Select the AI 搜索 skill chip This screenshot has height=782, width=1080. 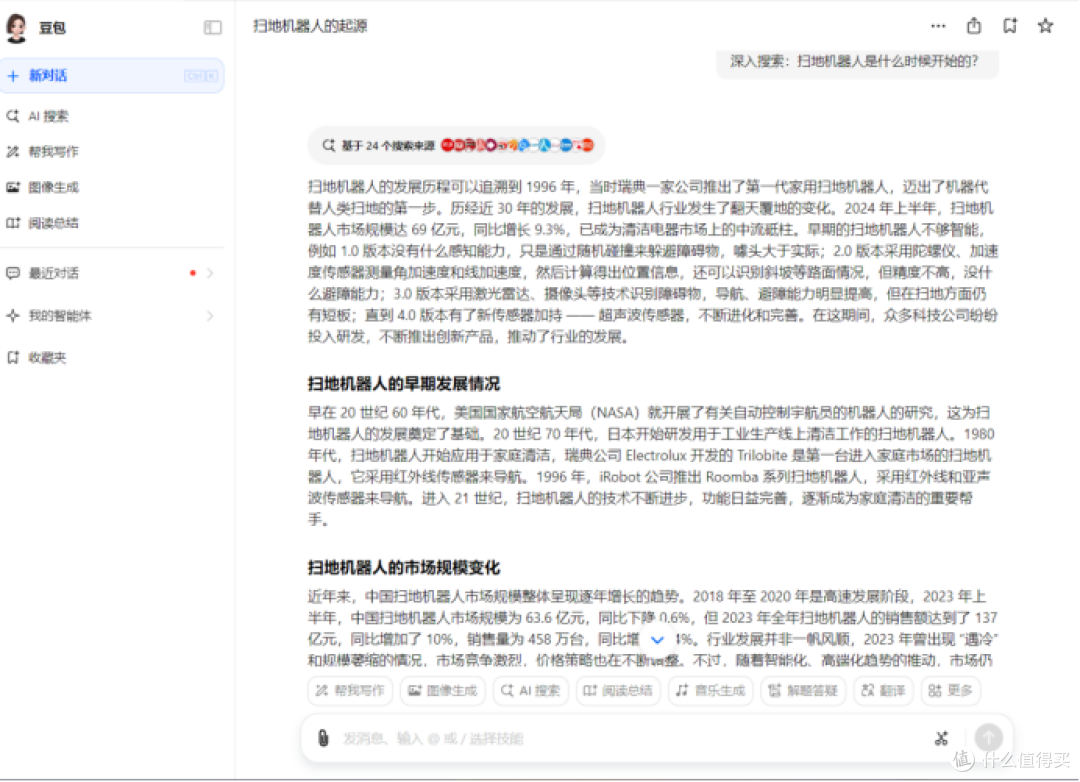530,690
